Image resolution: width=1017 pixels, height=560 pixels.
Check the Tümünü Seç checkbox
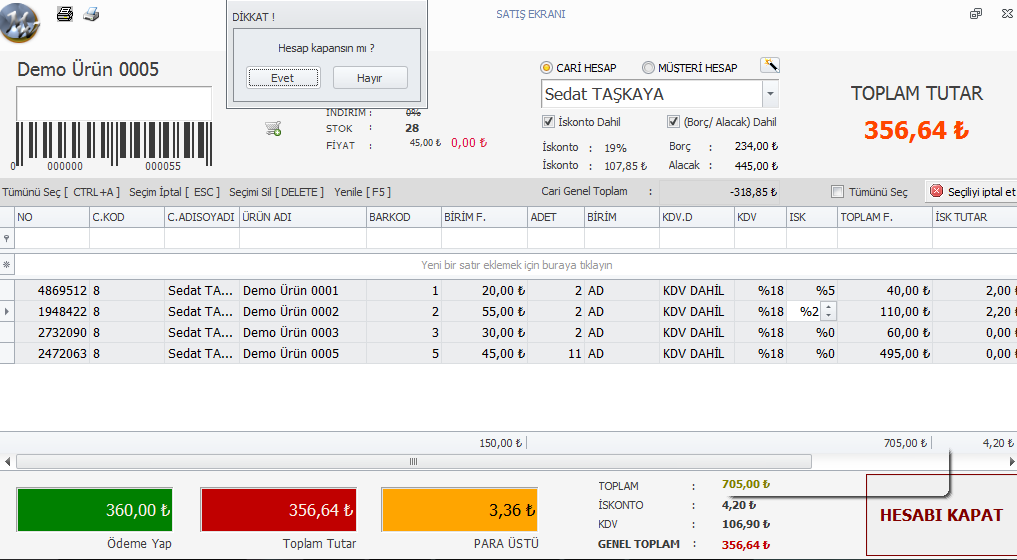pyautogui.click(x=838, y=192)
